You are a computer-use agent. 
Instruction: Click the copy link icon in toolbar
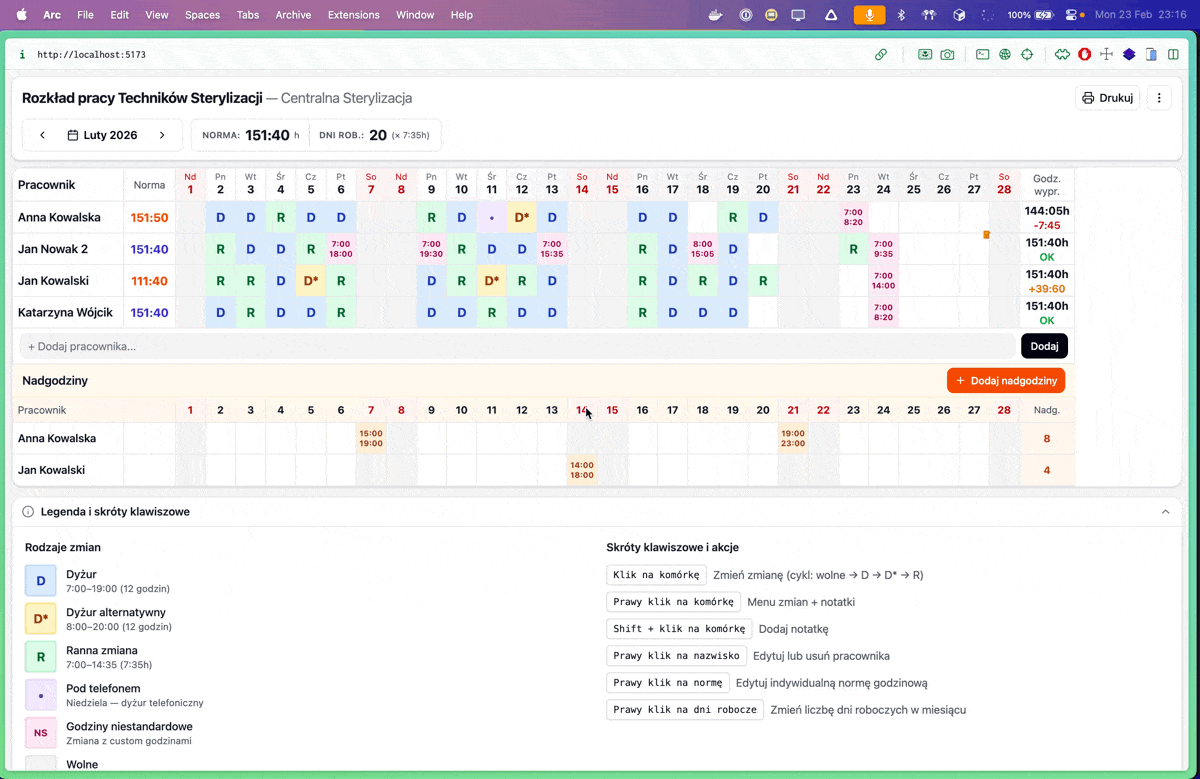tap(881, 55)
